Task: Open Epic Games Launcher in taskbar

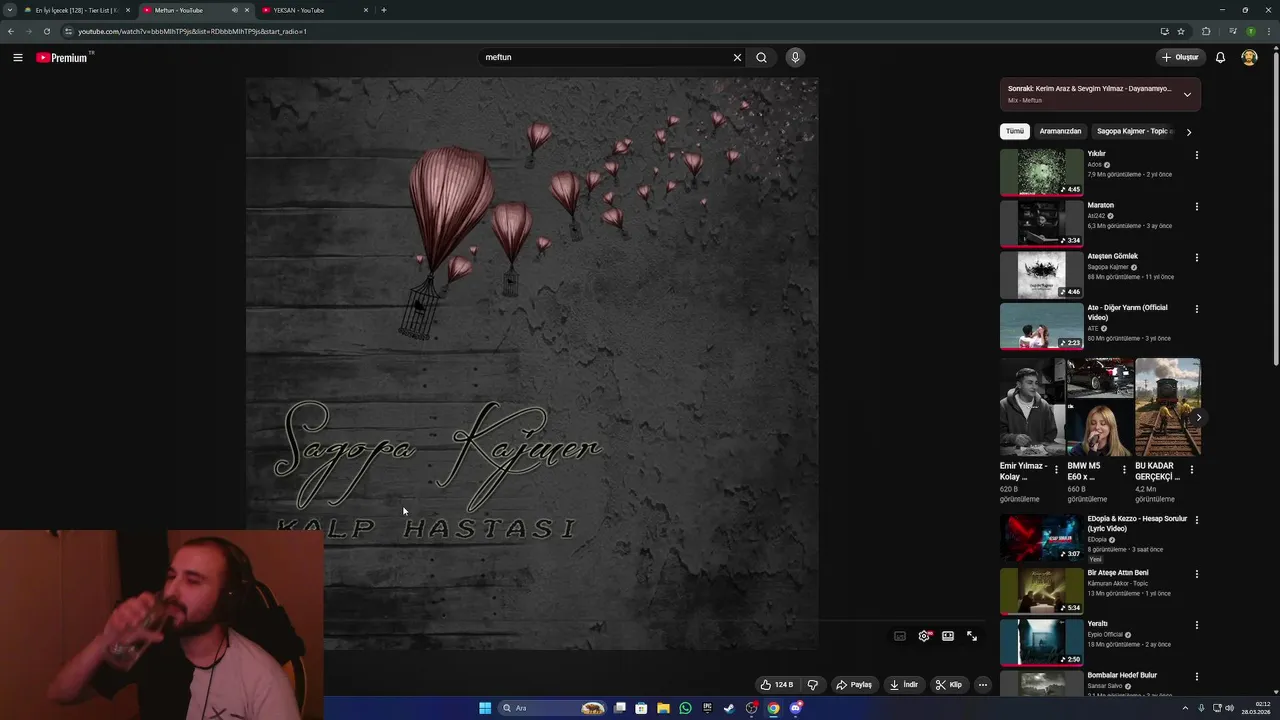Action: tap(707, 708)
